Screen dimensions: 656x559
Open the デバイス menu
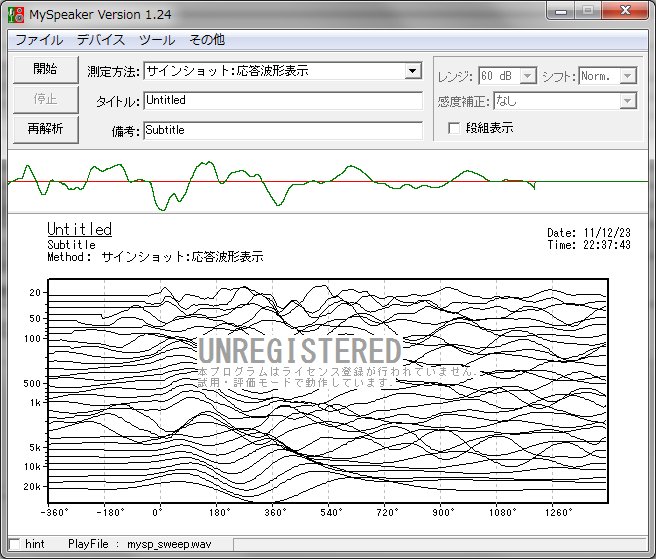101,40
